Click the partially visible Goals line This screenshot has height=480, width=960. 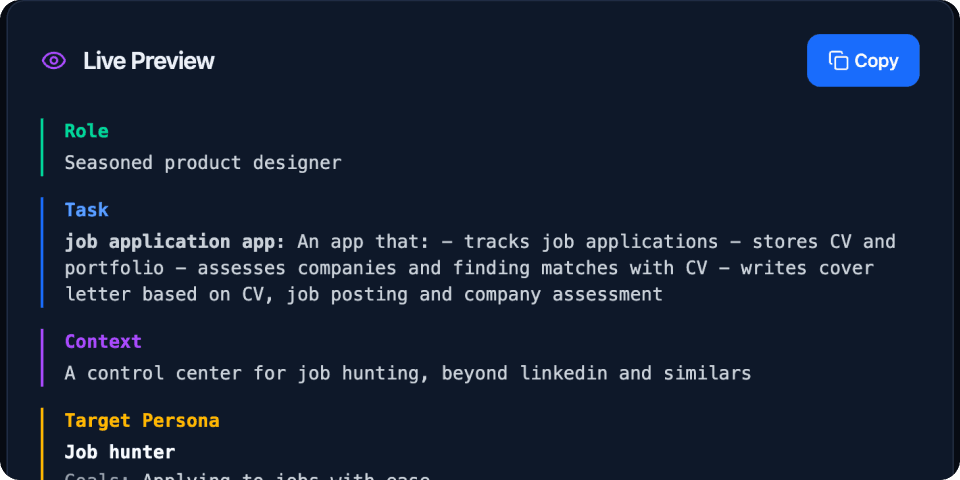247,476
